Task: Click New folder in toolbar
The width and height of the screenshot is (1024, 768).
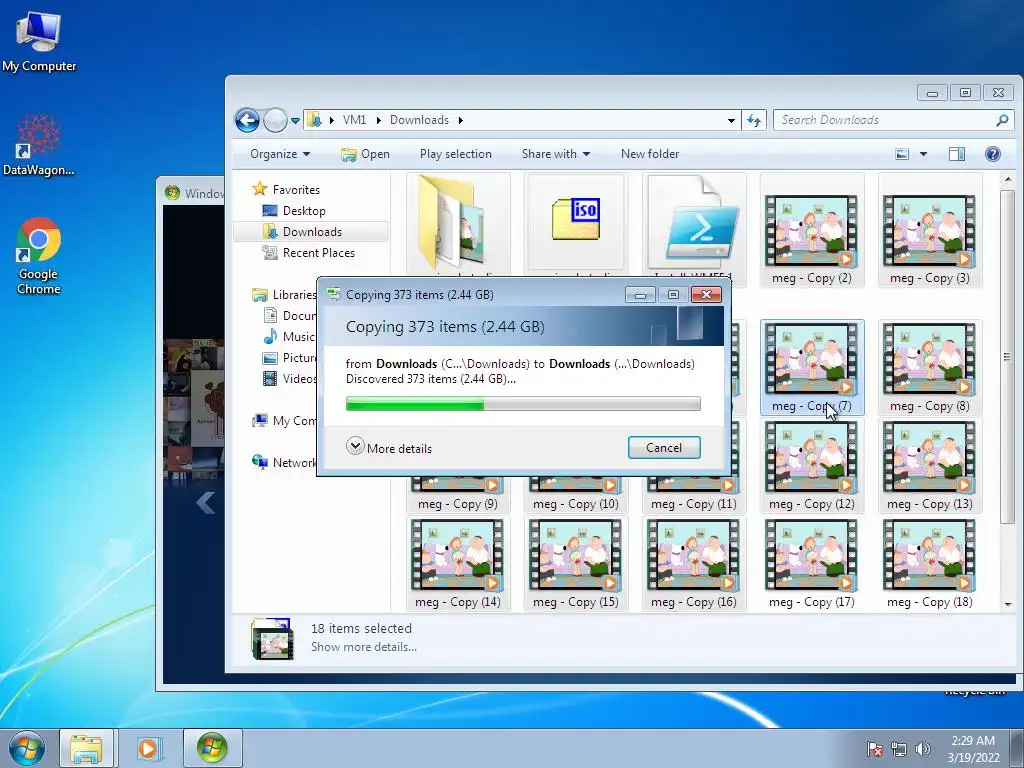Action: 650,154
